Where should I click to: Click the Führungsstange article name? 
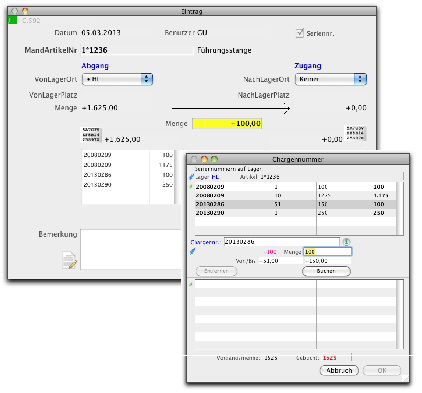224,50
